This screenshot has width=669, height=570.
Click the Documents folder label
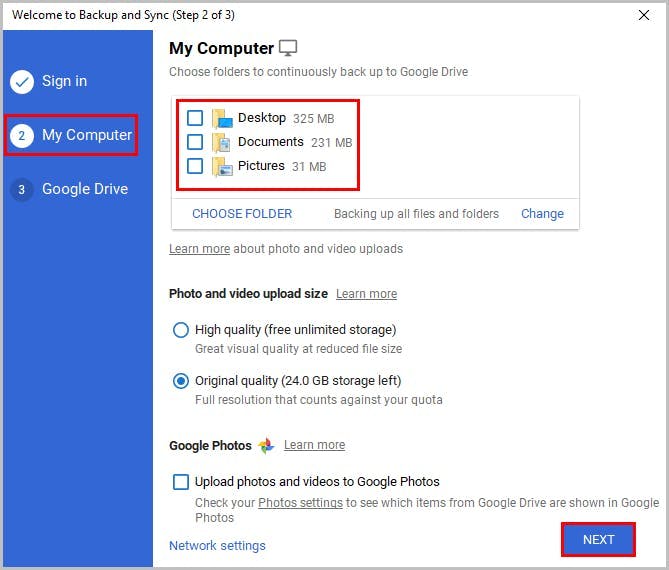pos(271,142)
